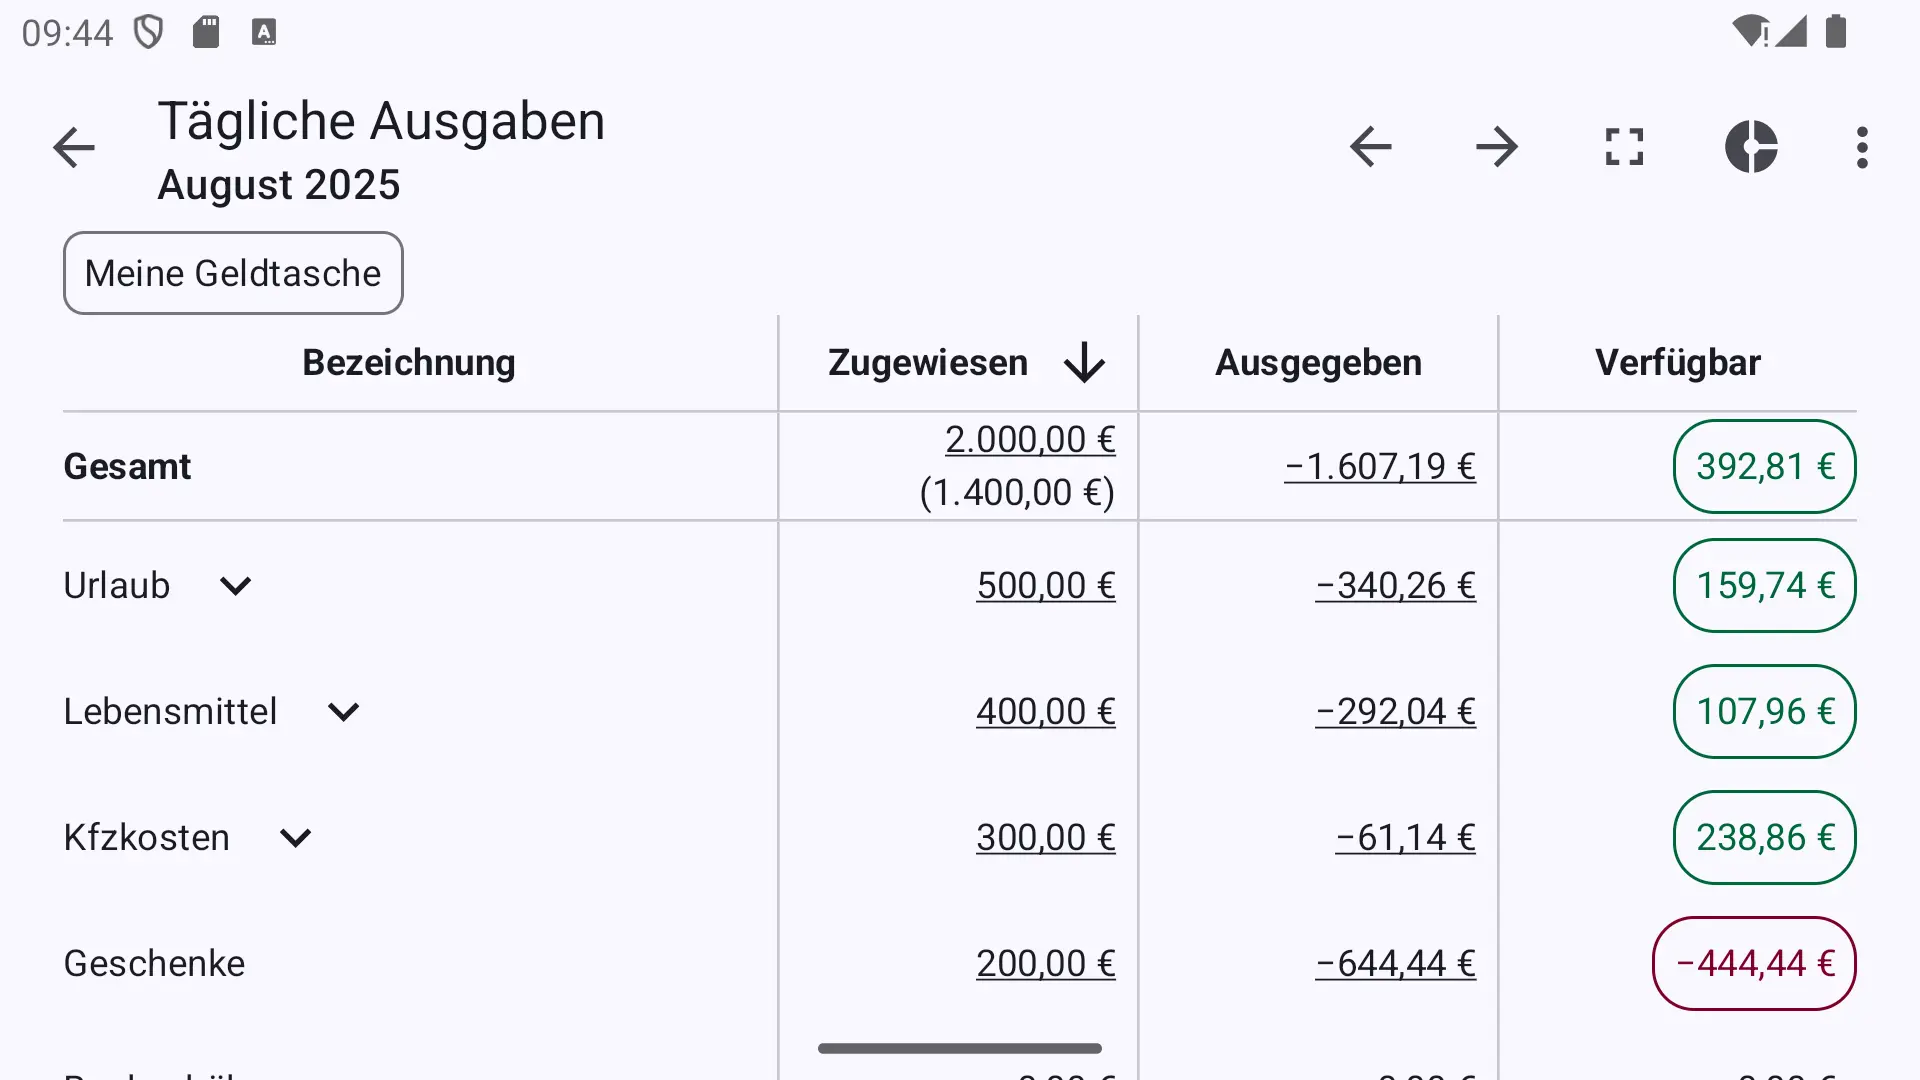
Task: Click the sort arrow next to Zugewiesen
Action: point(1084,362)
